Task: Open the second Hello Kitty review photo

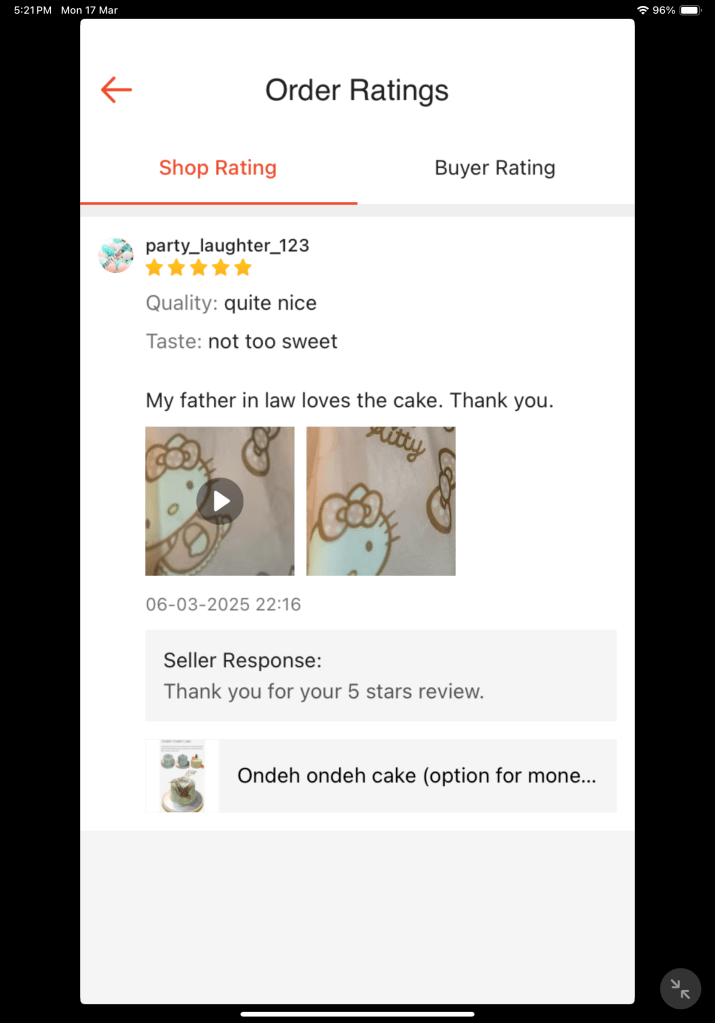Action: 381,501
